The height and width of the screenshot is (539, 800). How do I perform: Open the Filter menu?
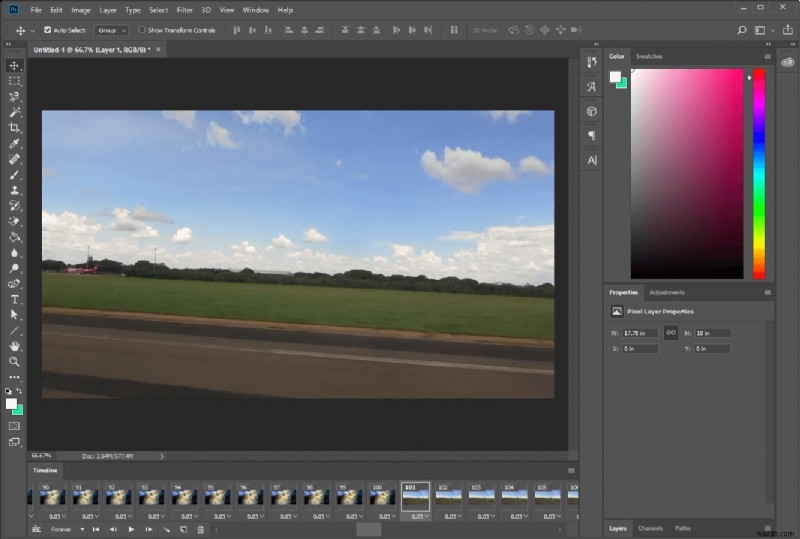point(185,9)
